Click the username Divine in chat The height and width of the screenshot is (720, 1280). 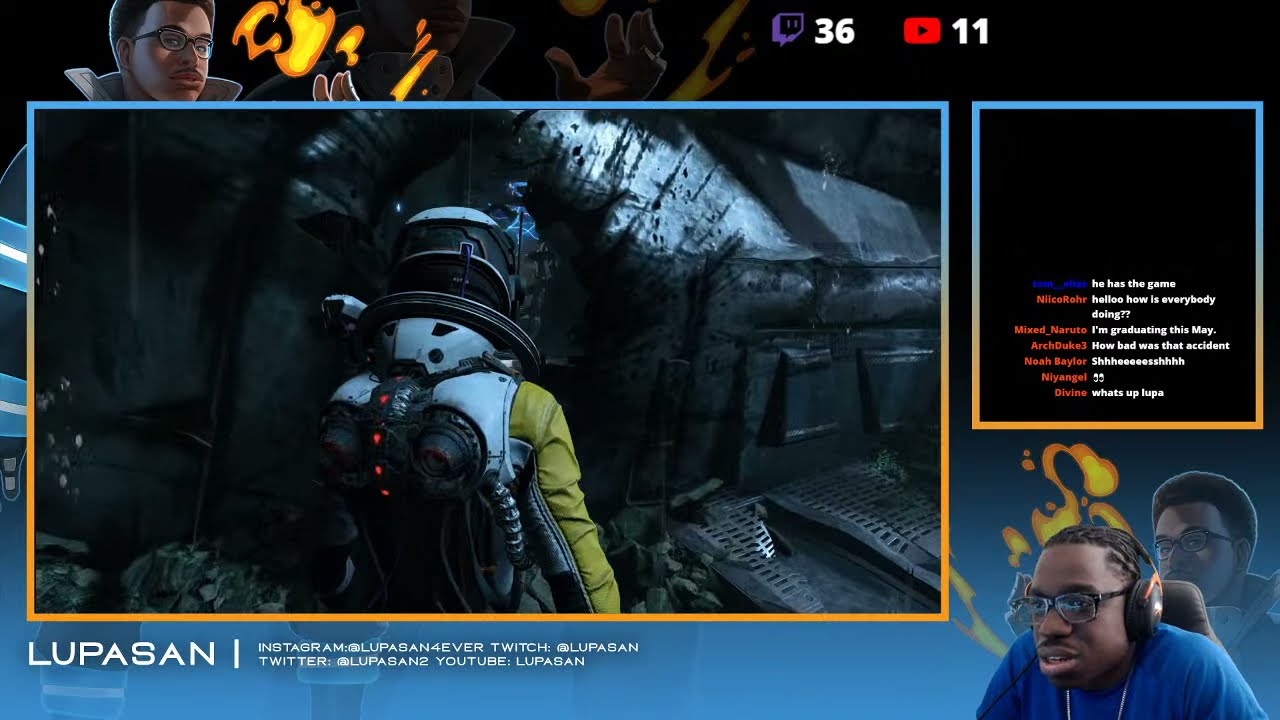pos(1070,393)
